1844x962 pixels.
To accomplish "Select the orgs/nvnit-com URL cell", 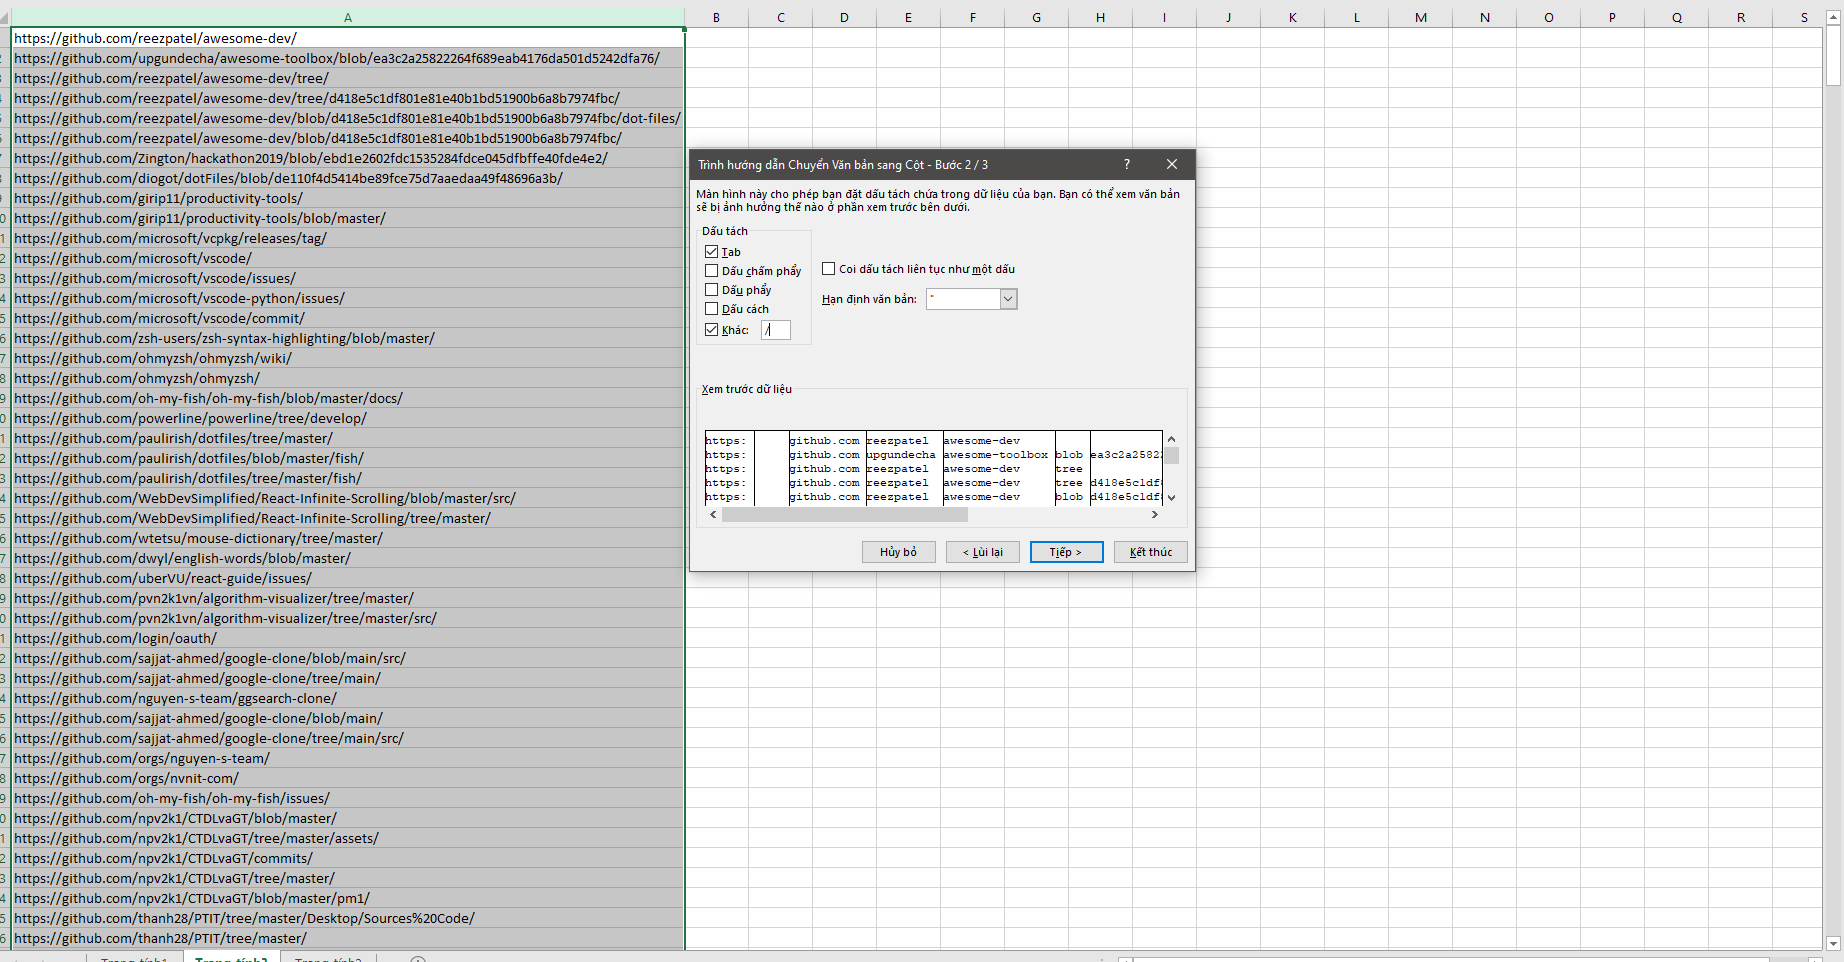I will pos(348,778).
